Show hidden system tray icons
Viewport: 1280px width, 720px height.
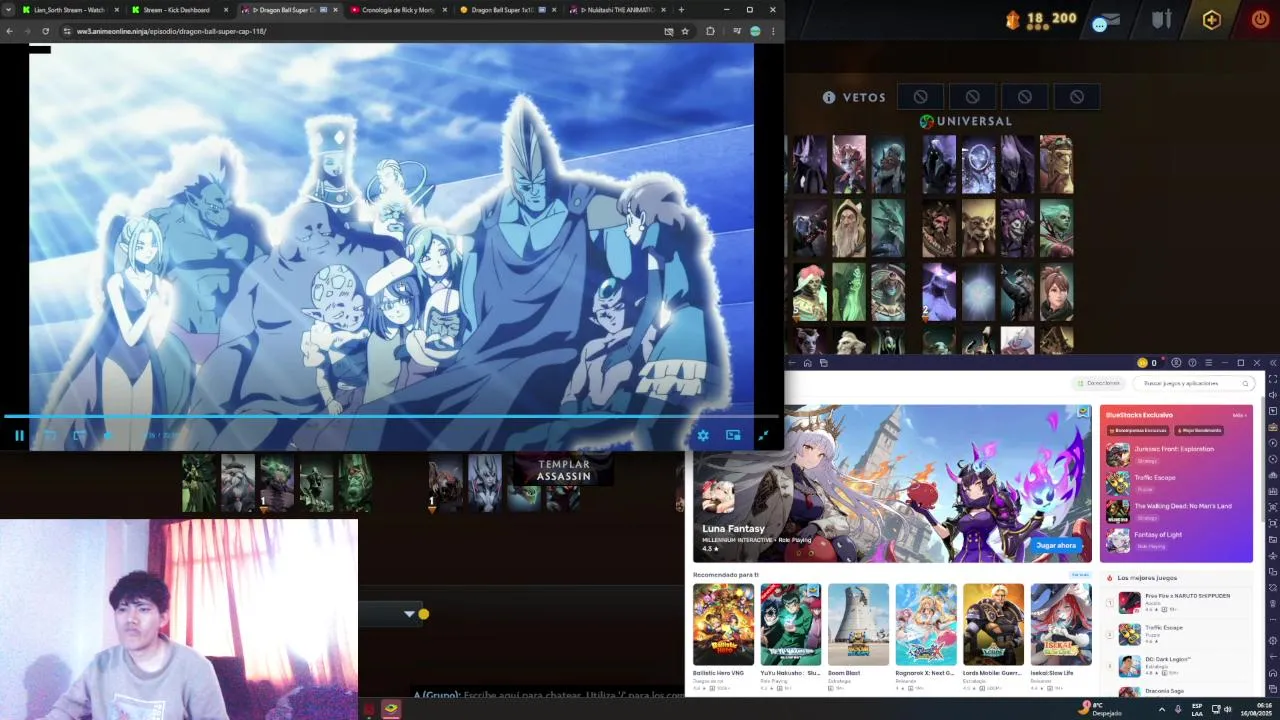(x=1161, y=709)
